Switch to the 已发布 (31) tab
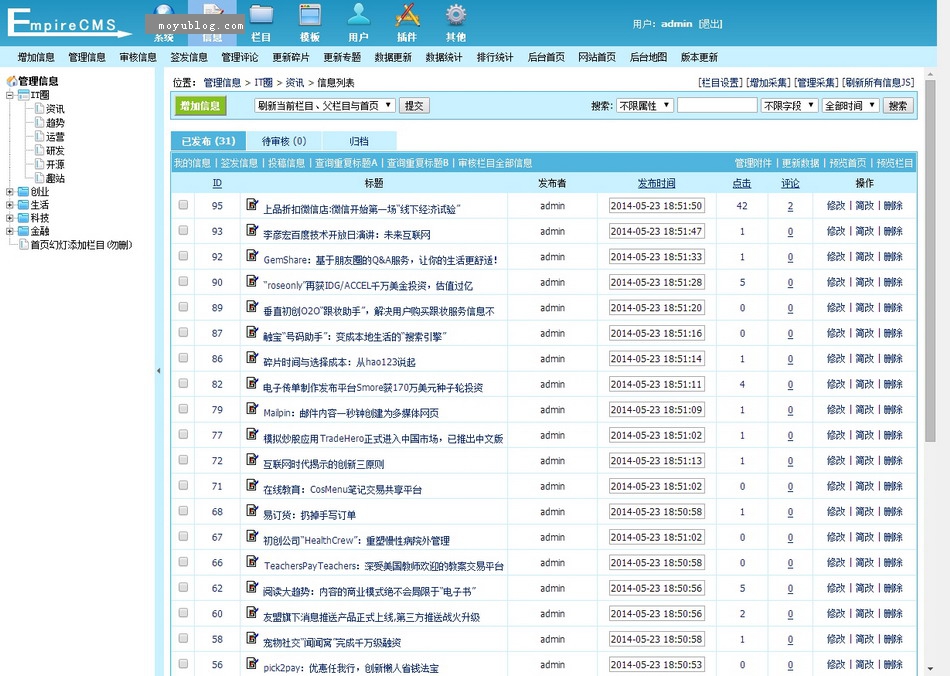The width and height of the screenshot is (950, 676). click(208, 141)
